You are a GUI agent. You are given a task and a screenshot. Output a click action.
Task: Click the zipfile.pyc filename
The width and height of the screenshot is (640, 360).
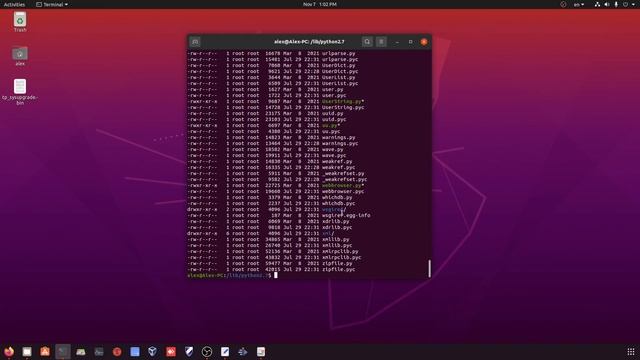338,269
